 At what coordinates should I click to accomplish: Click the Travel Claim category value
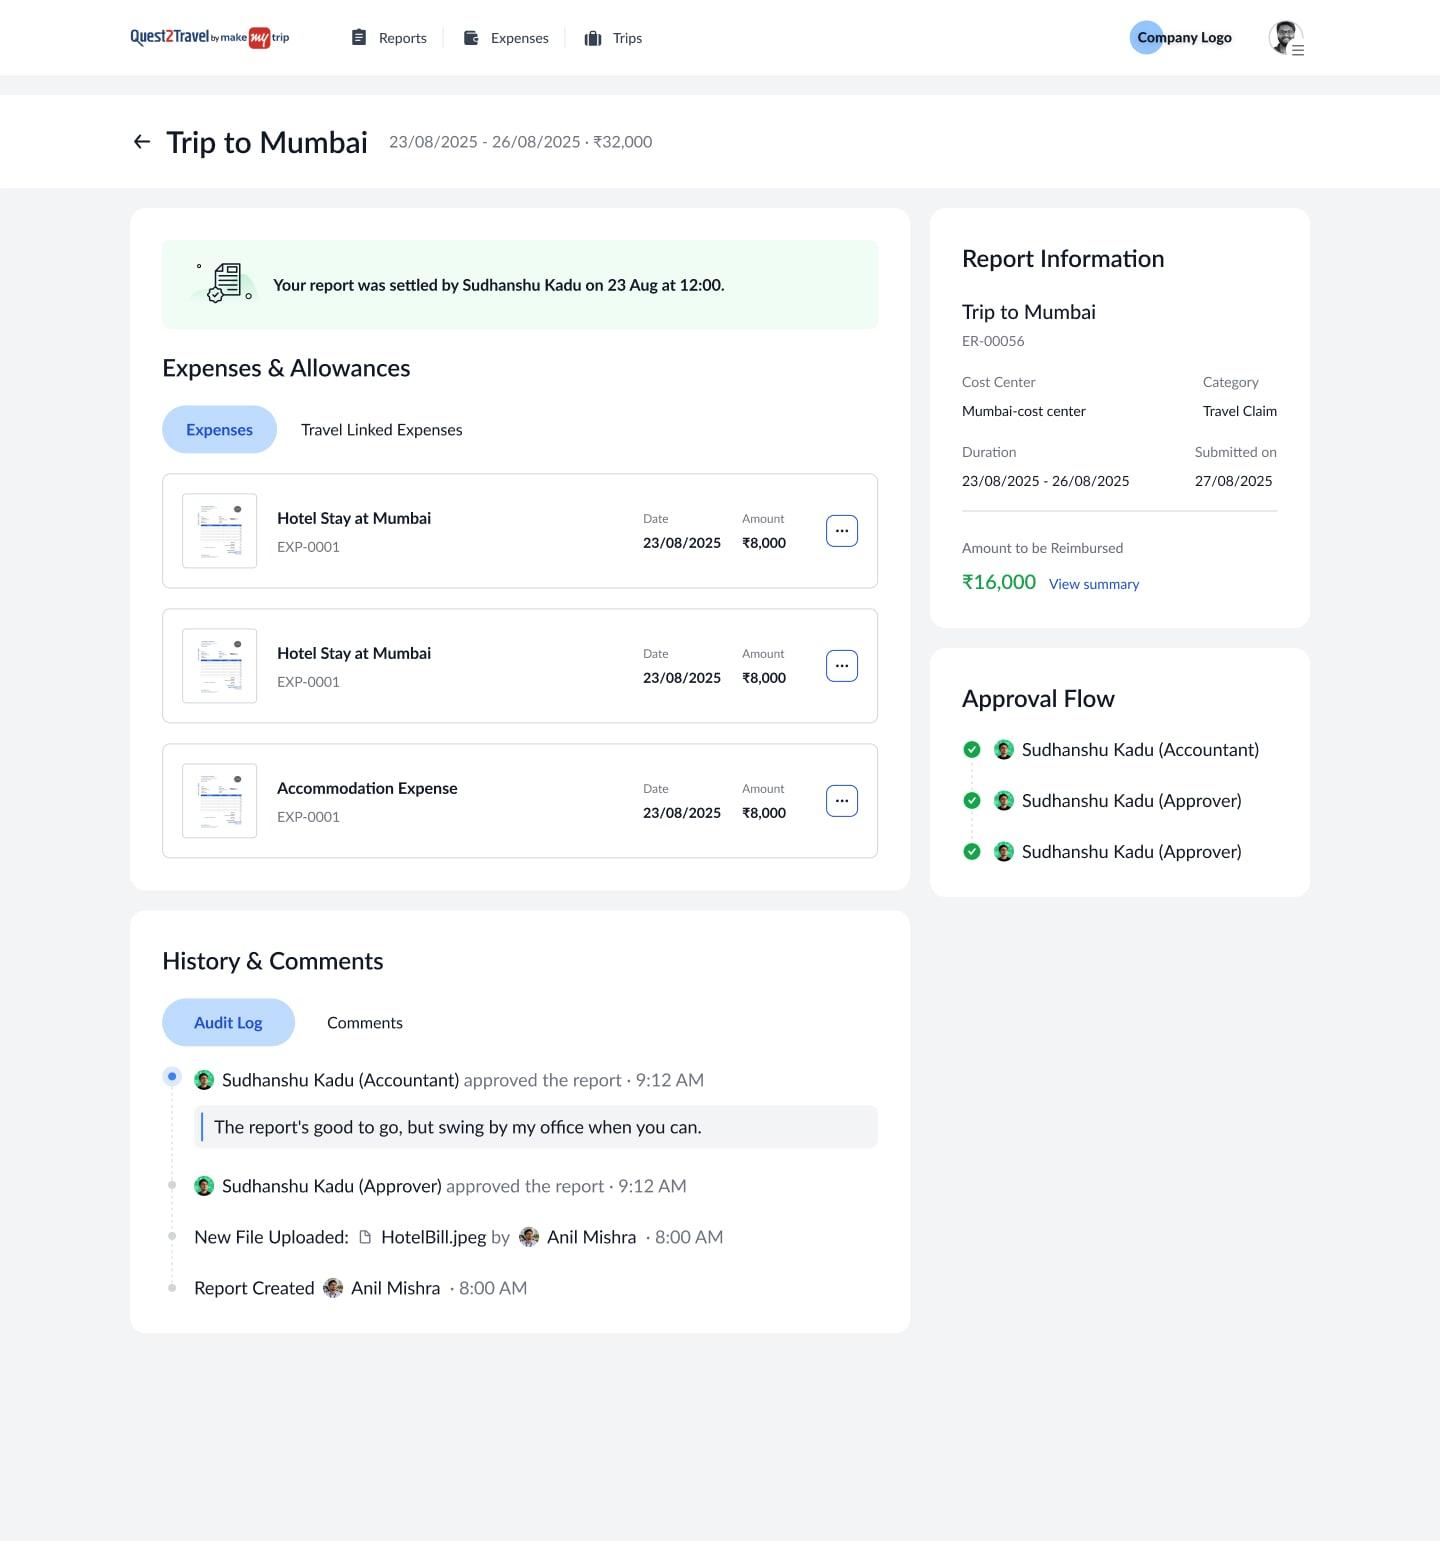click(x=1240, y=411)
